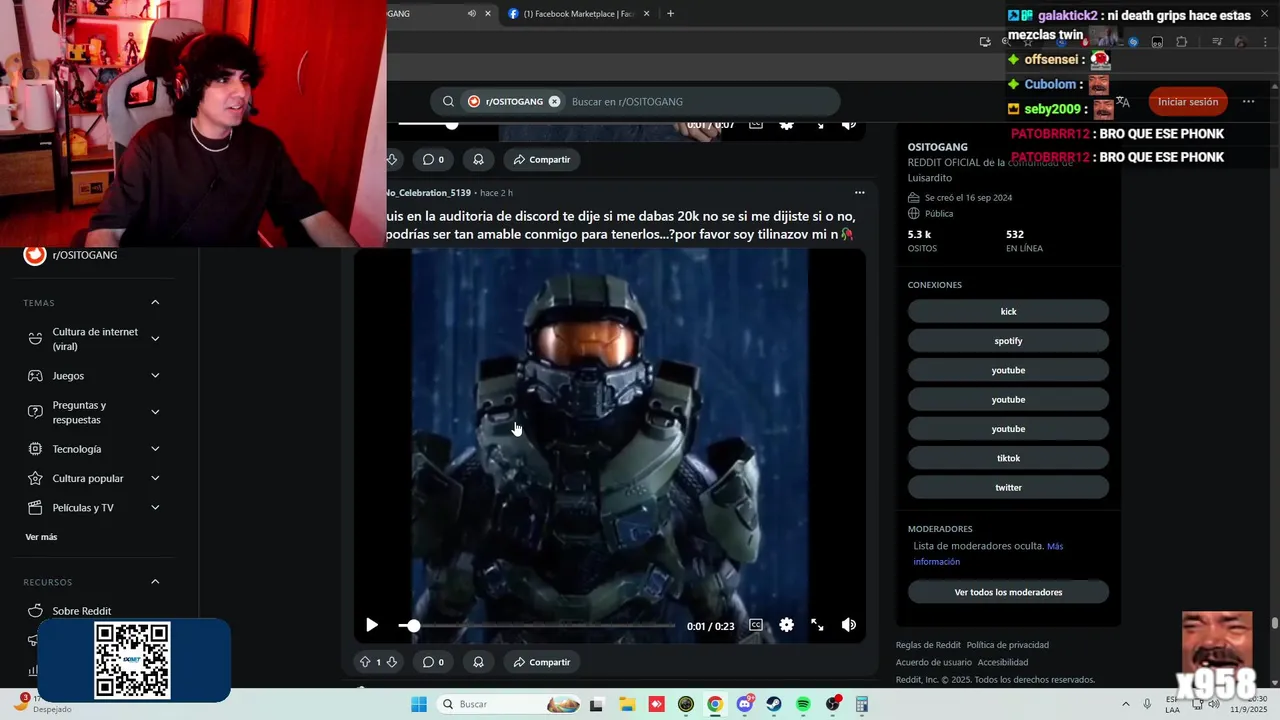
Task: Open the tiktok connection link
Action: click(x=1008, y=458)
